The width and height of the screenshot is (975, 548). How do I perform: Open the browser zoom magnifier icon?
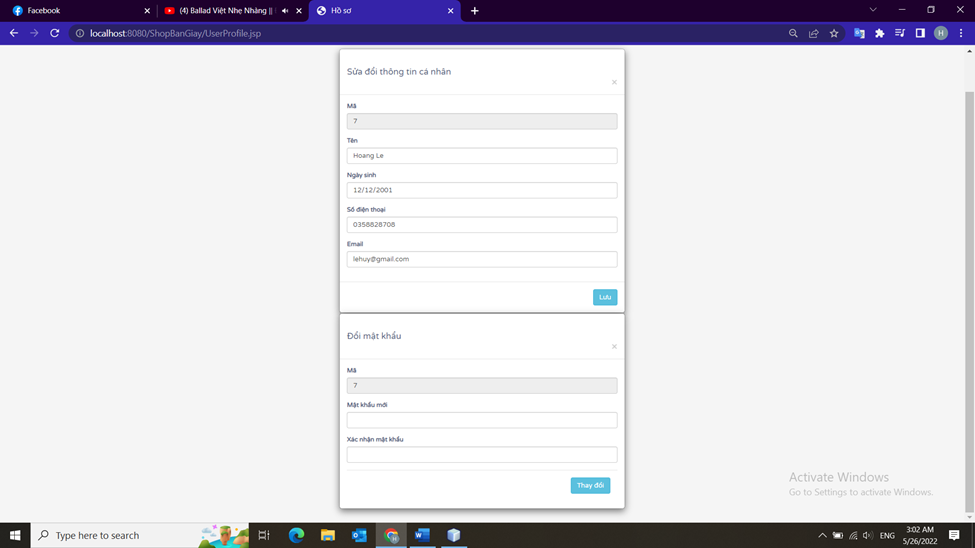793,34
